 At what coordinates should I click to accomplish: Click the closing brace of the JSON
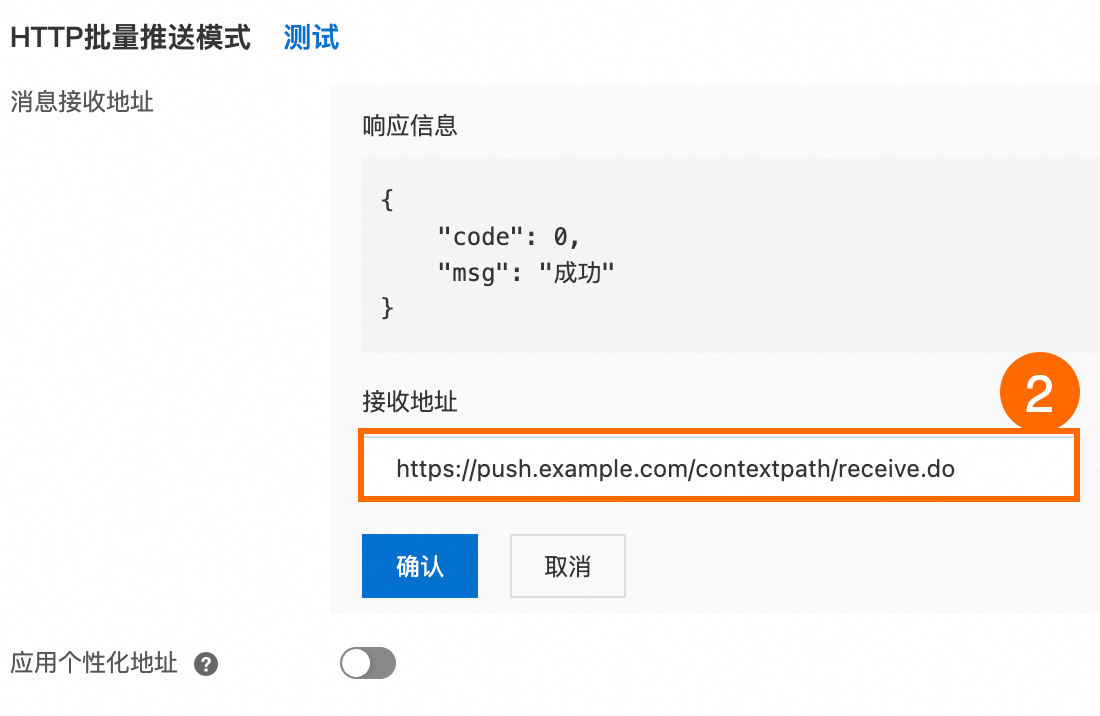(x=387, y=307)
